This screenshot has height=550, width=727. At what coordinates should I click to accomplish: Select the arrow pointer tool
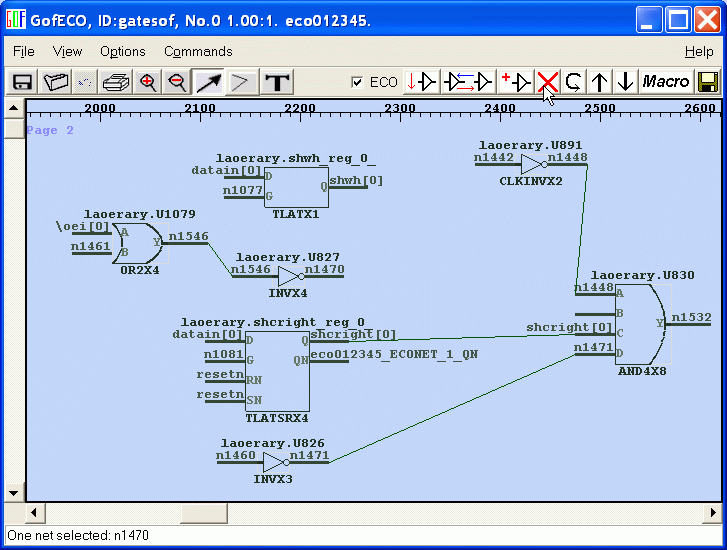click(x=208, y=82)
